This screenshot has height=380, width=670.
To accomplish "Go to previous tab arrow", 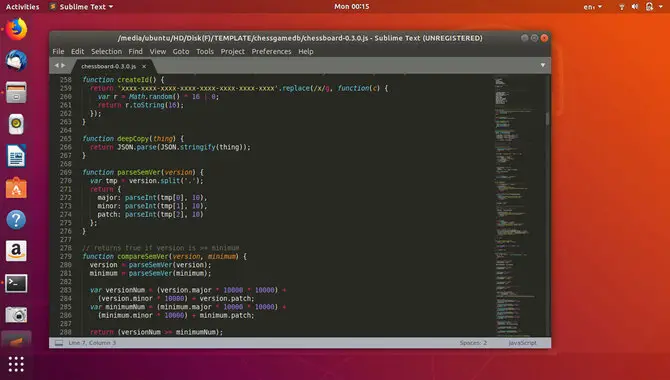I will 56,65.
